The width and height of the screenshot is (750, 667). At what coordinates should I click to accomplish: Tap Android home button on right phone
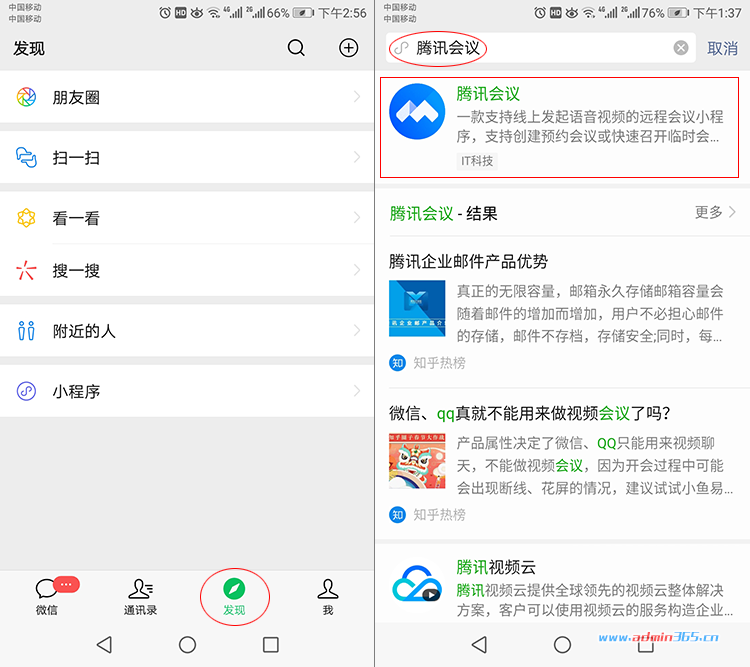pos(562,645)
